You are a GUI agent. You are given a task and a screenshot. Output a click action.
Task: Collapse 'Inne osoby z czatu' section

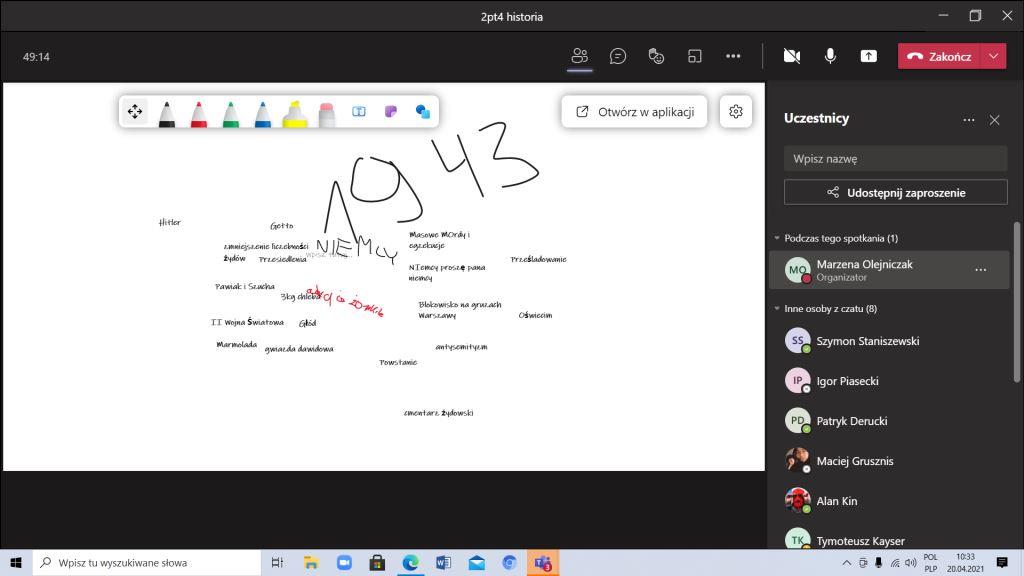pyautogui.click(x=777, y=309)
